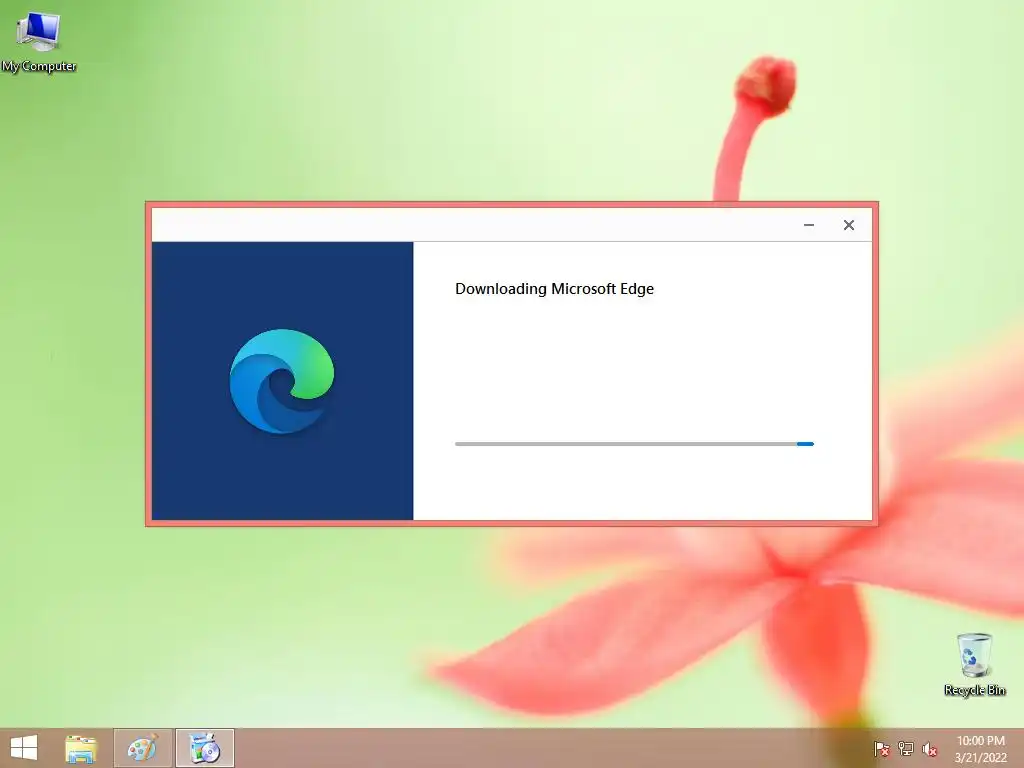
Task: Click the muted volume tray icon
Action: [929, 748]
